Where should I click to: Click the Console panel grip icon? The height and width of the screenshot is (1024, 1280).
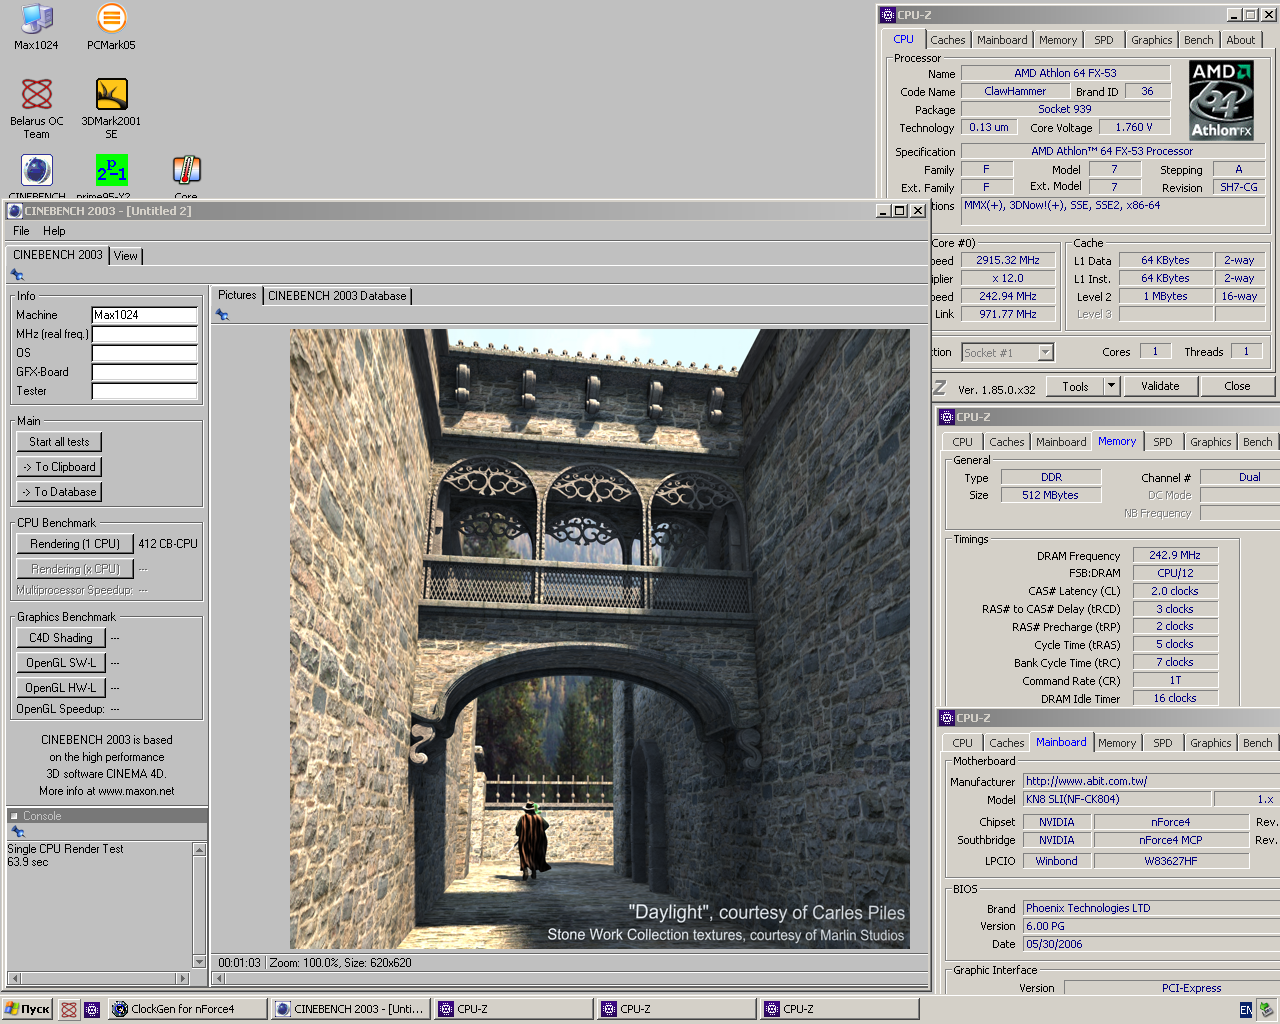point(15,816)
